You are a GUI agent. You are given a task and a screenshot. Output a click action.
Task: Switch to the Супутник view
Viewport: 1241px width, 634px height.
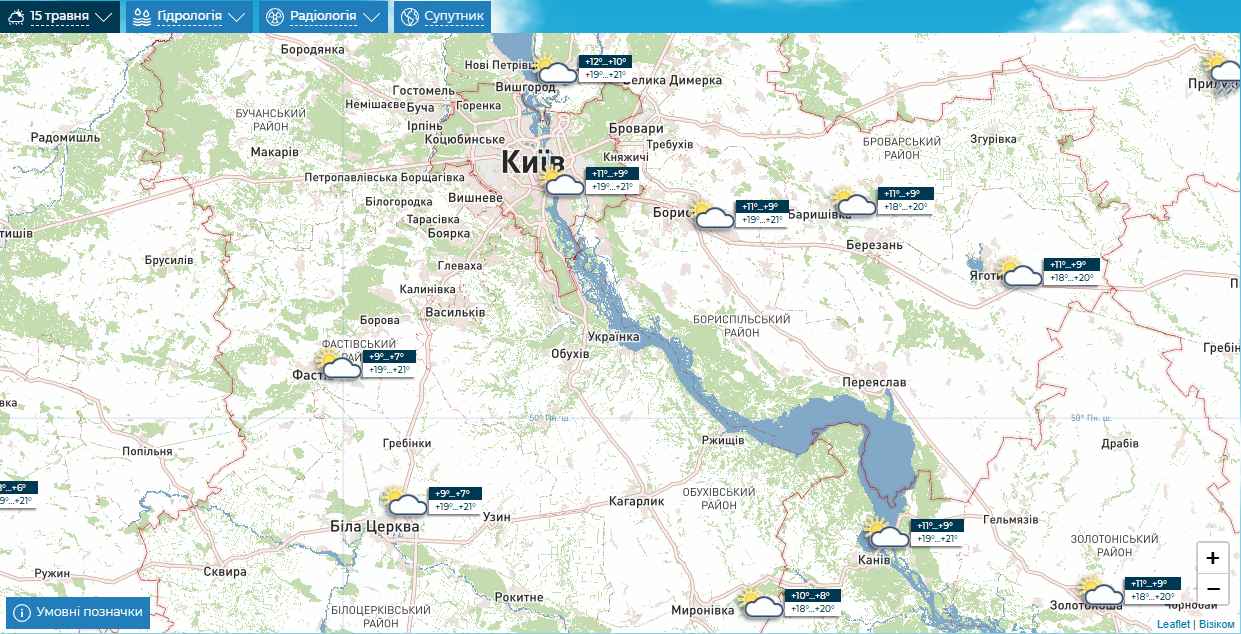point(441,16)
